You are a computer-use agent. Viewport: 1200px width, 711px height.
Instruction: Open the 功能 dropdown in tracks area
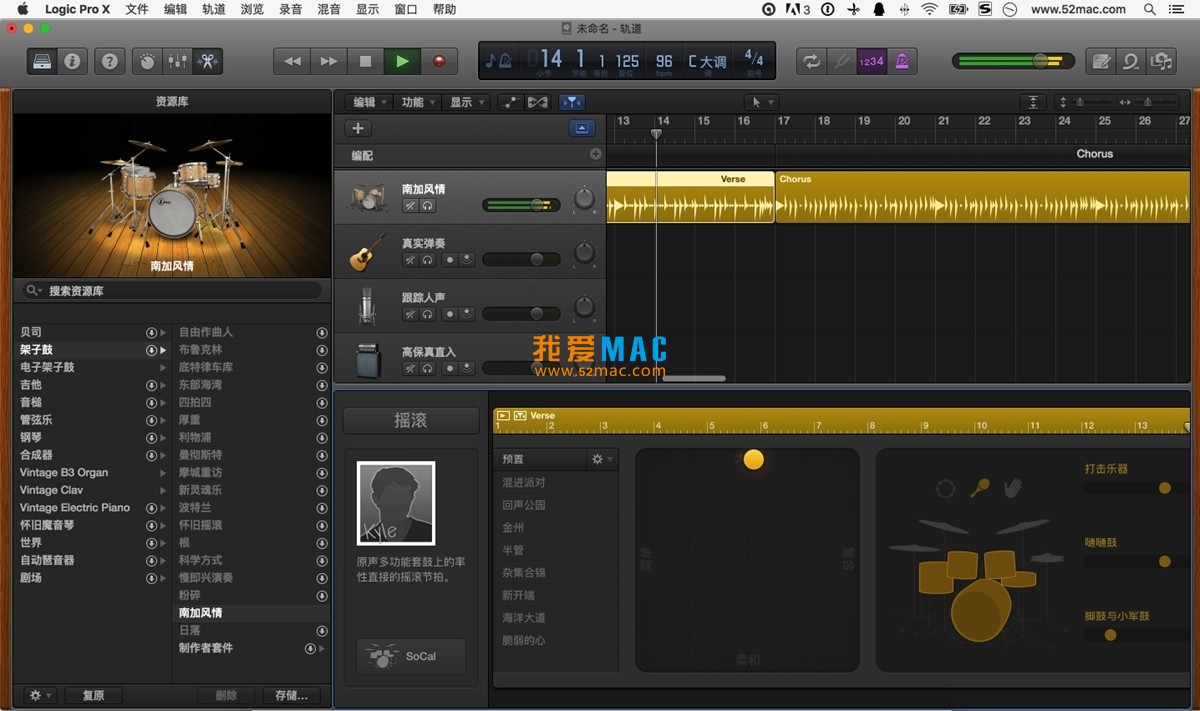417,102
